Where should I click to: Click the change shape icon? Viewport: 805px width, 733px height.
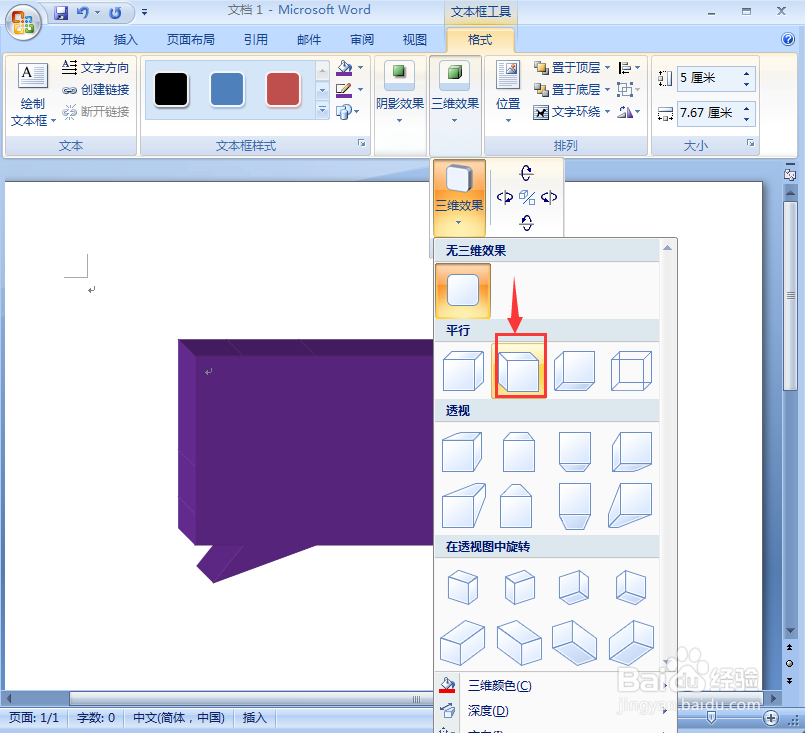(343, 111)
